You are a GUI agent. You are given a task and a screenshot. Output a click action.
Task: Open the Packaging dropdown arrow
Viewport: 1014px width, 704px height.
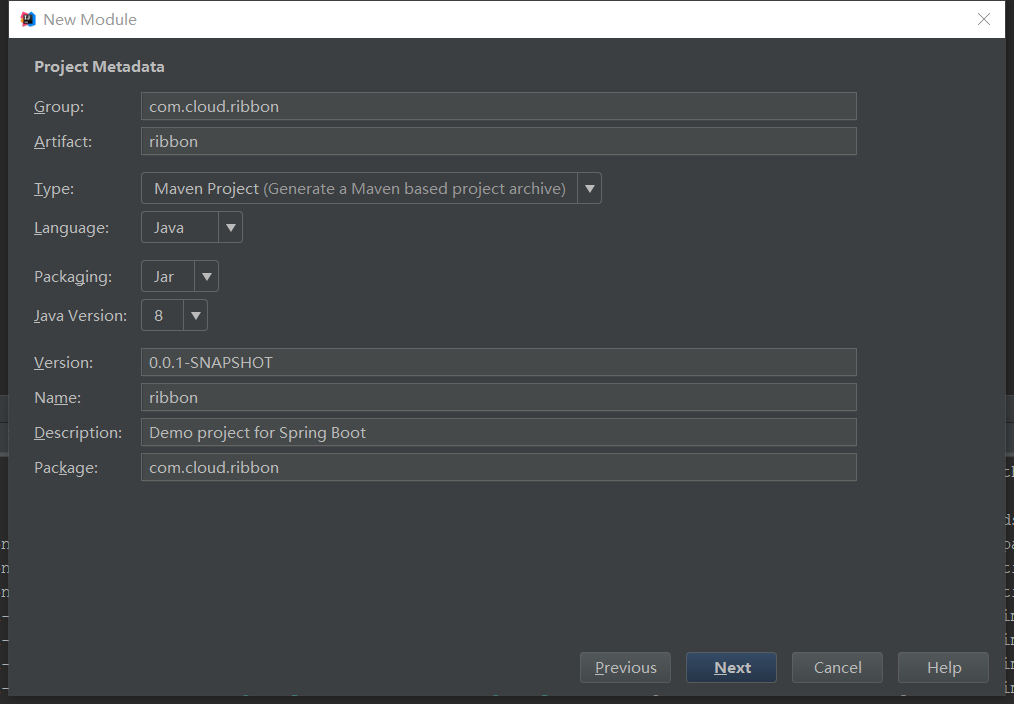206,277
